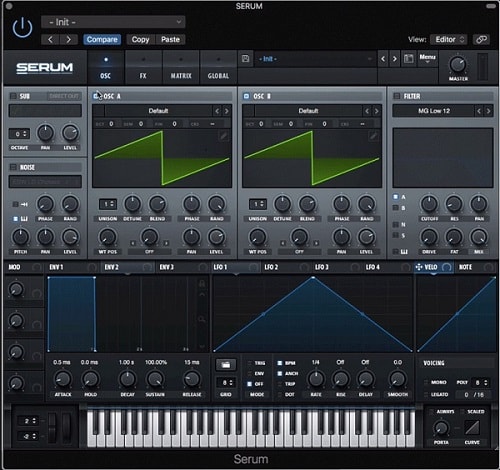Click OSC B warp mode right arrow

(x=316, y=243)
